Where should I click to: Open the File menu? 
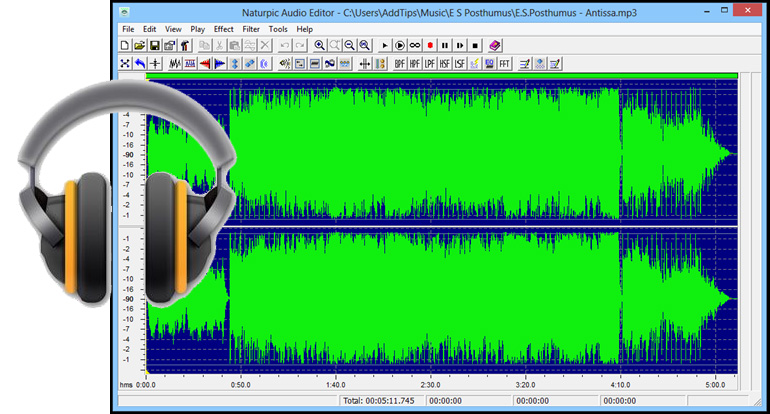coord(128,29)
